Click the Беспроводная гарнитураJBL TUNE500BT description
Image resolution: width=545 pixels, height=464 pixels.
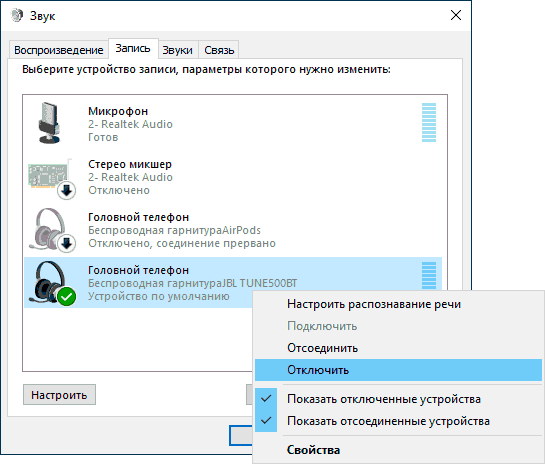click(193, 283)
